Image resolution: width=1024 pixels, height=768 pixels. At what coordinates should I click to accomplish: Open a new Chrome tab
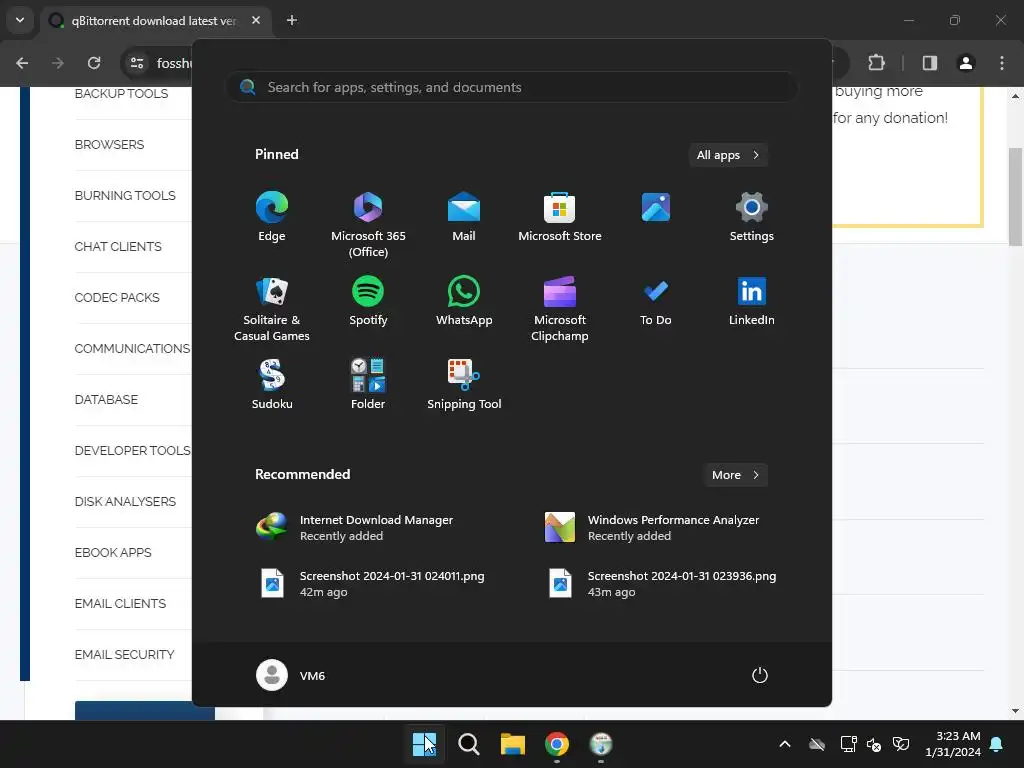click(292, 20)
